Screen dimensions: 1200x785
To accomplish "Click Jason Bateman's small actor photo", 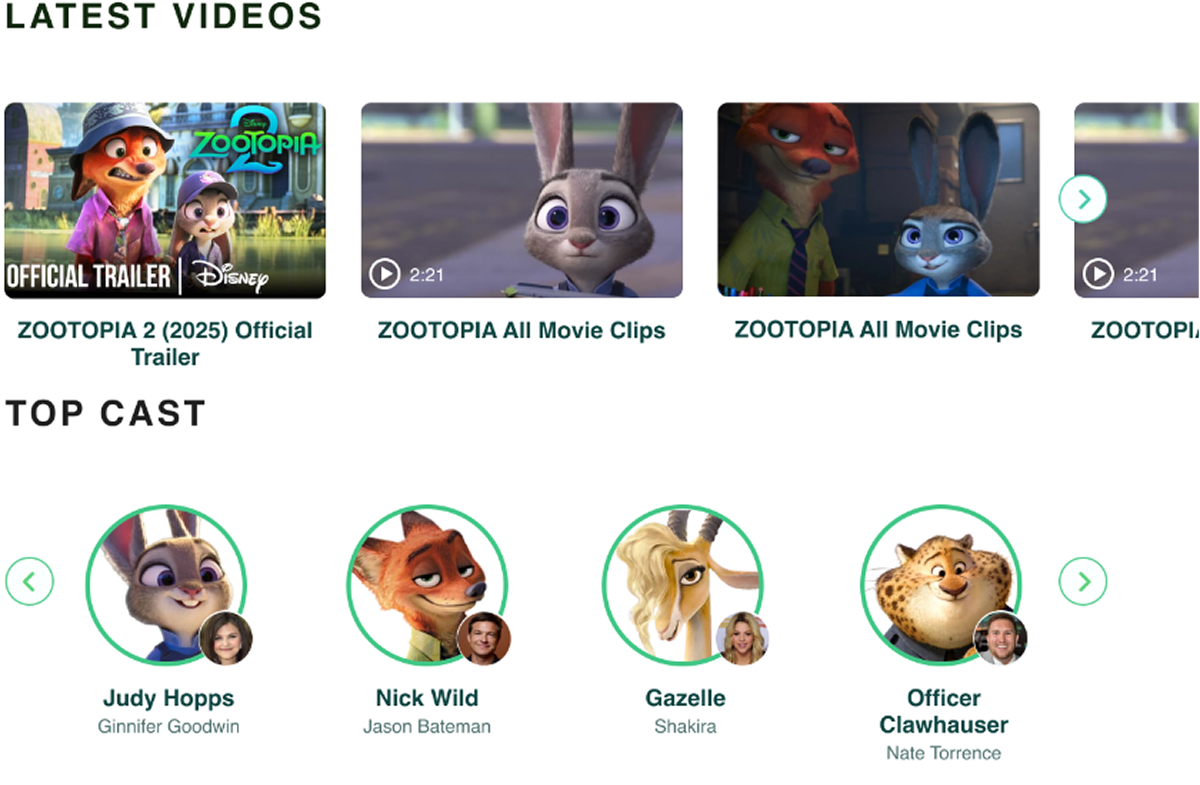I will click(x=484, y=639).
